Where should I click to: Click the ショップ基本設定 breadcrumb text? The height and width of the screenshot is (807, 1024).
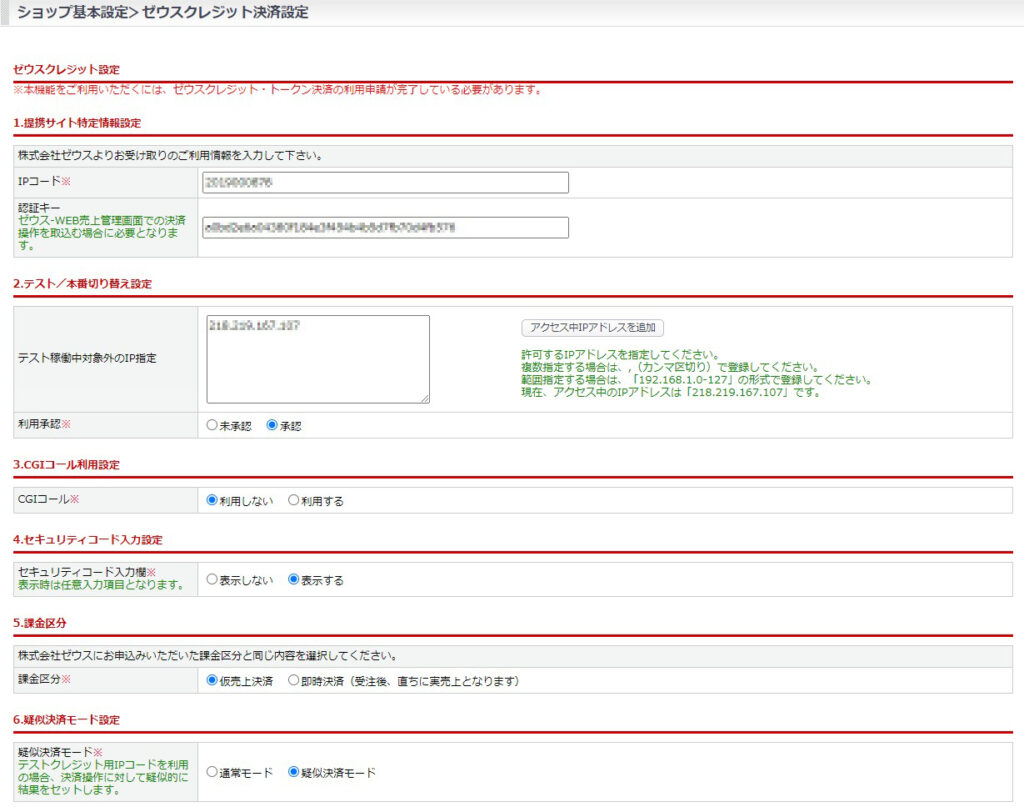point(72,12)
